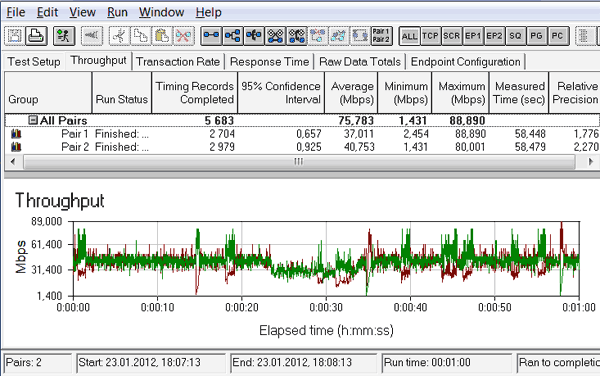600x376 pixels.
Task: Select the Pair 2 row
Action: pos(302,147)
